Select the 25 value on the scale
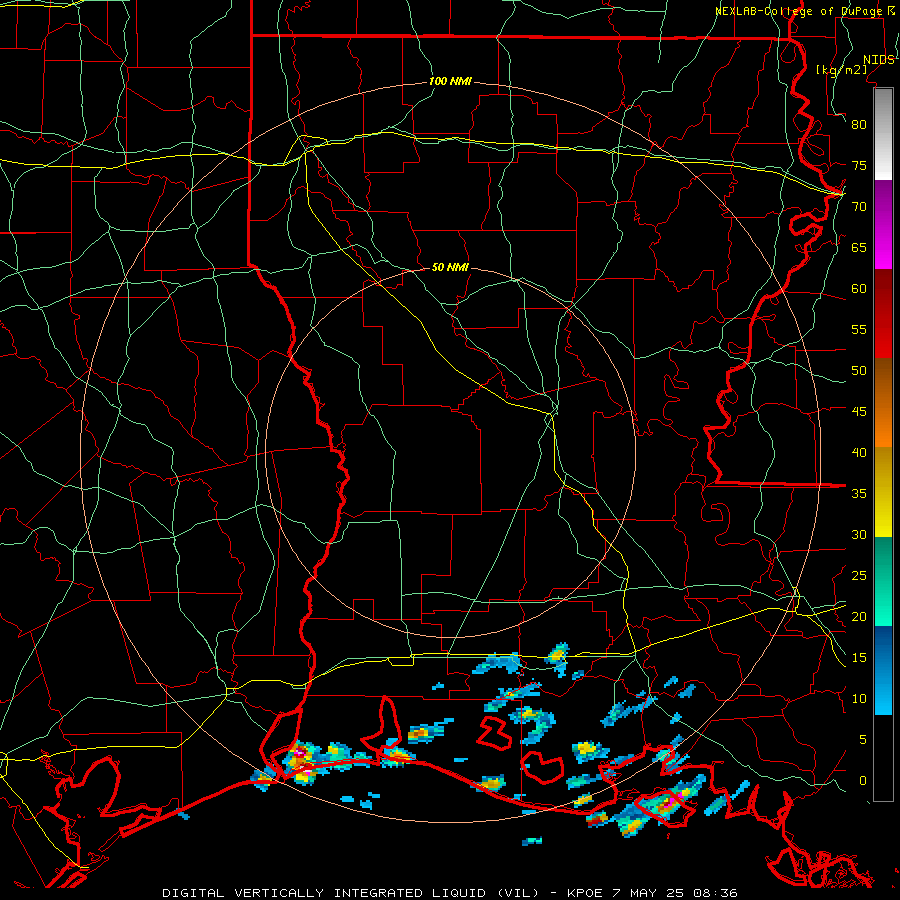Screen dimensions: 900x900 click(859, 576)
